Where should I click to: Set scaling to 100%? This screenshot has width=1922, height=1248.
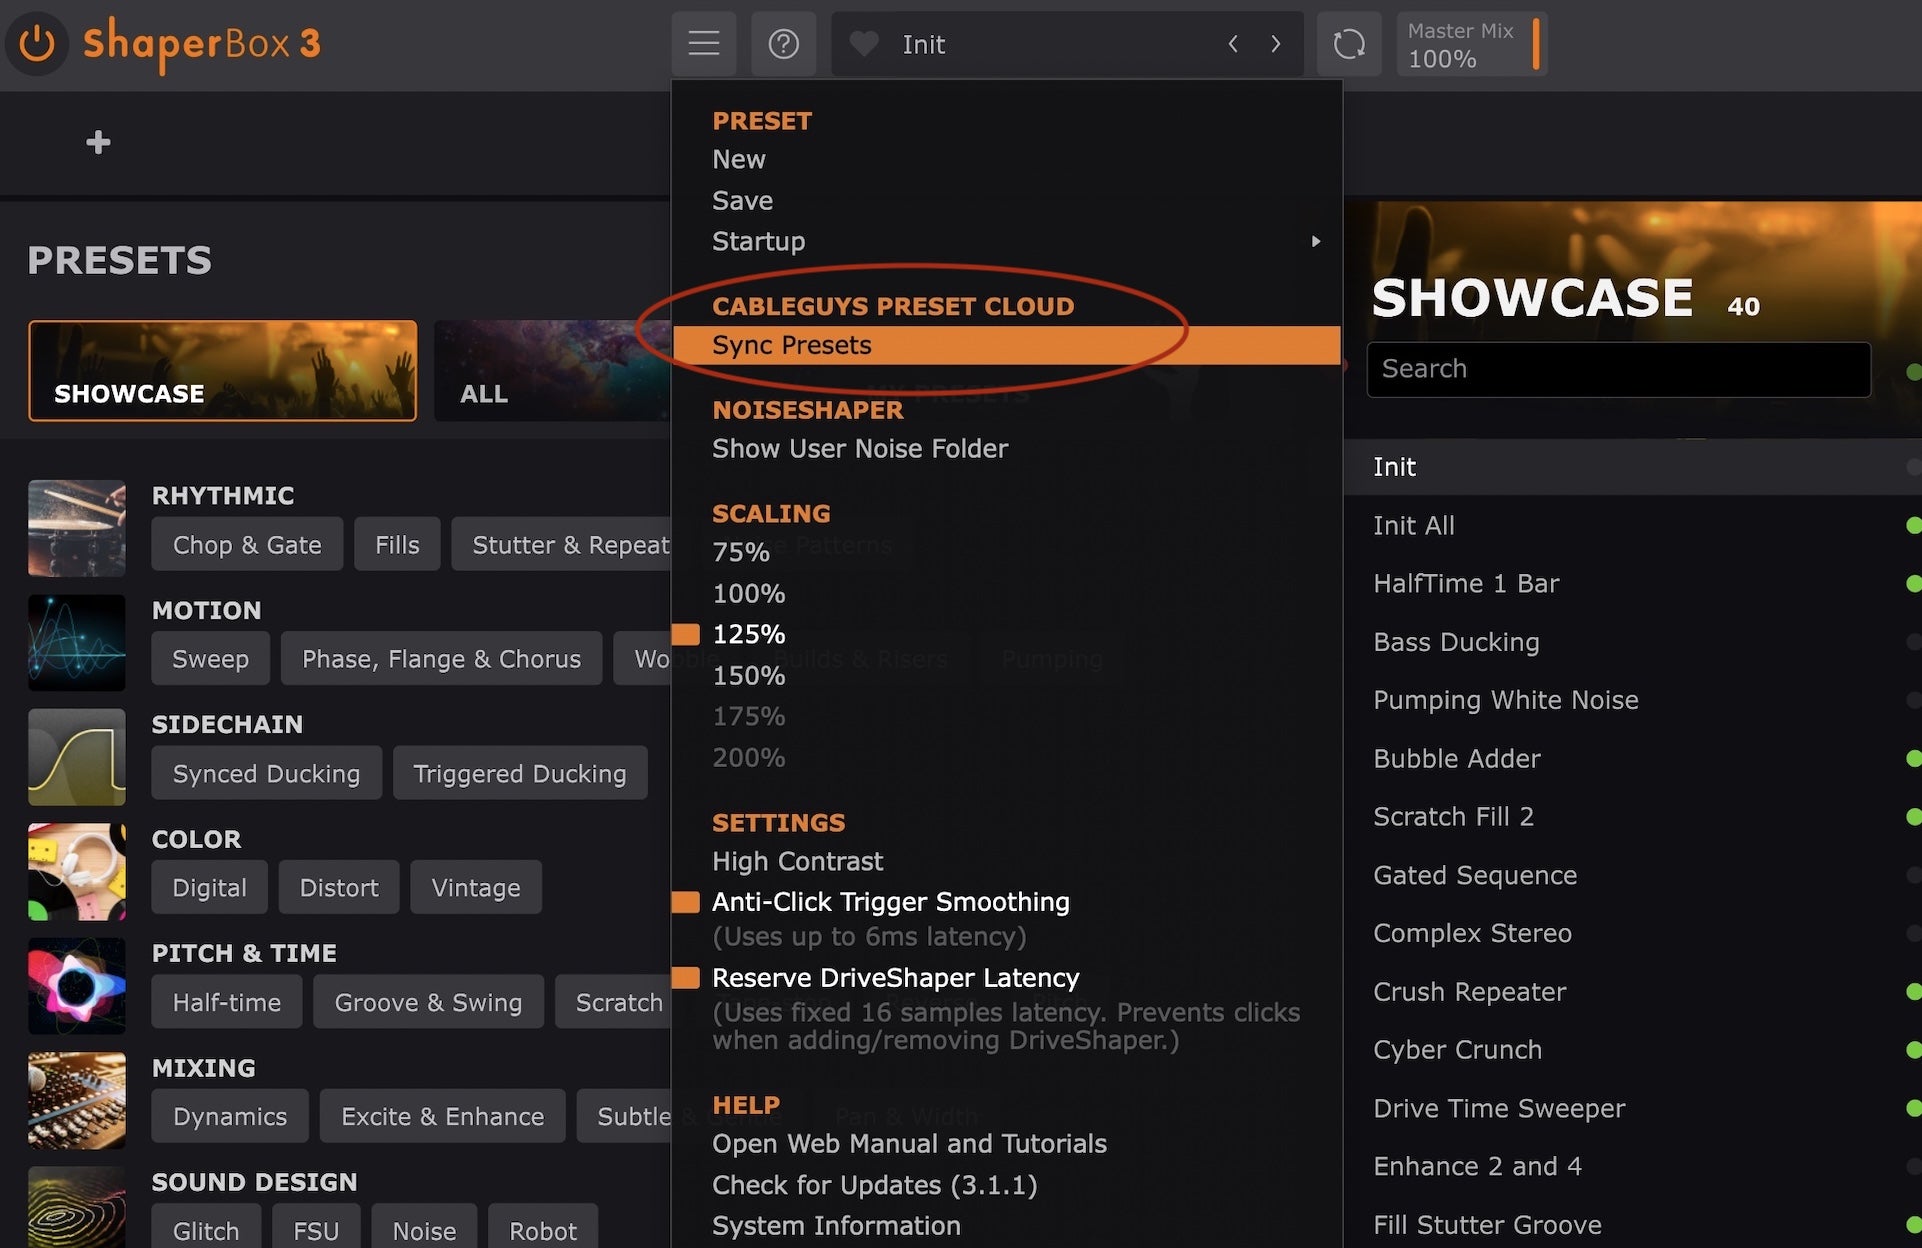point(749,593)
